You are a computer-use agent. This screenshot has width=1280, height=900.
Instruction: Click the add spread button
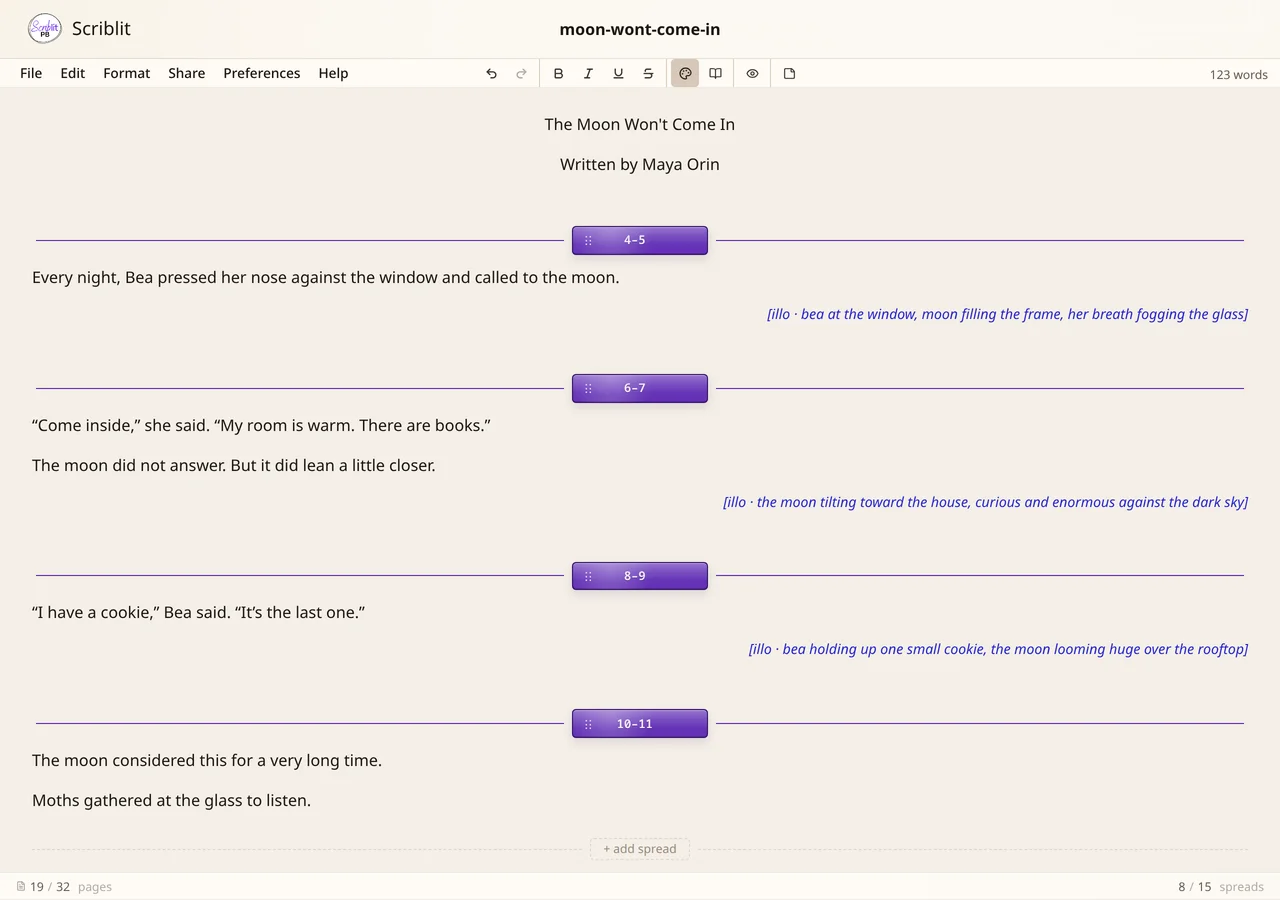[640, 849]
